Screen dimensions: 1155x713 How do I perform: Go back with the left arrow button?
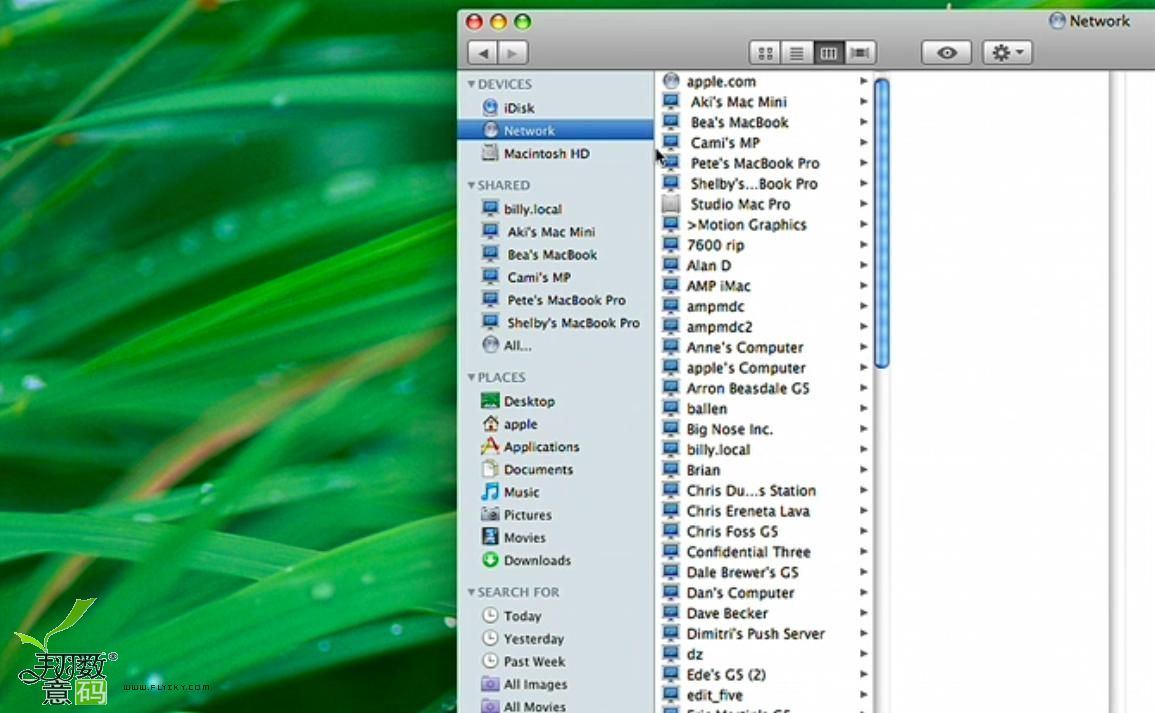(x=482, y=52)
